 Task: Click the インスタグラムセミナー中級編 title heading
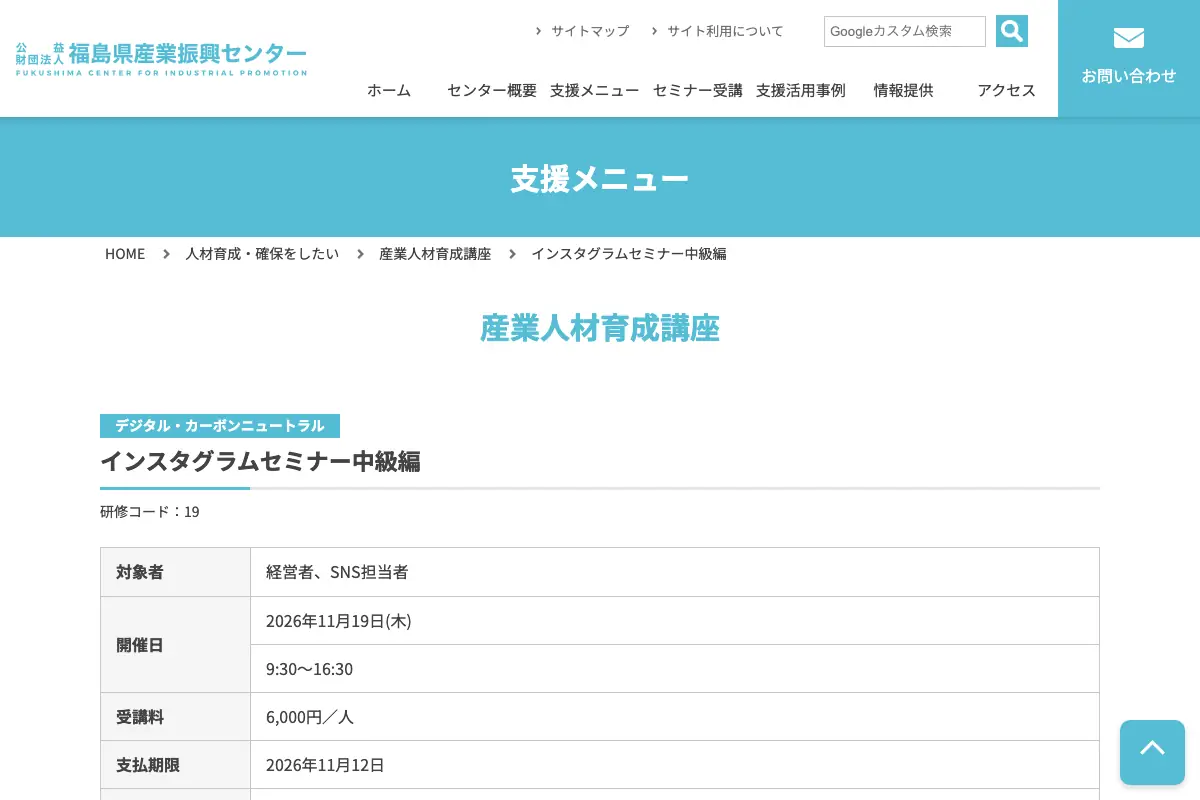pos(260,461)
